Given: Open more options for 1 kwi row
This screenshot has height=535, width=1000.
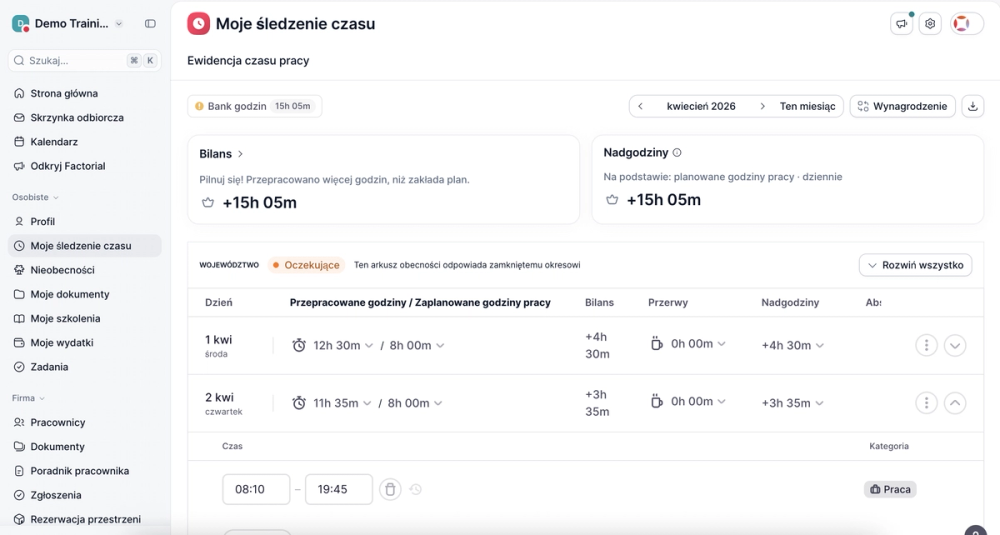Looking at the screenshot, I should 926,345.
